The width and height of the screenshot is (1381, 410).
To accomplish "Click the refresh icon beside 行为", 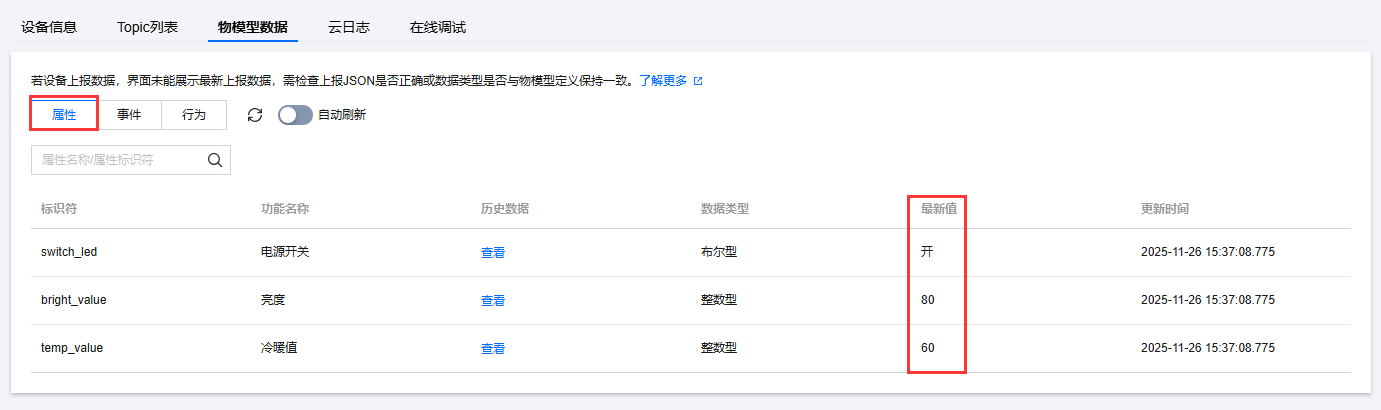I will click(x=255, y=115).
